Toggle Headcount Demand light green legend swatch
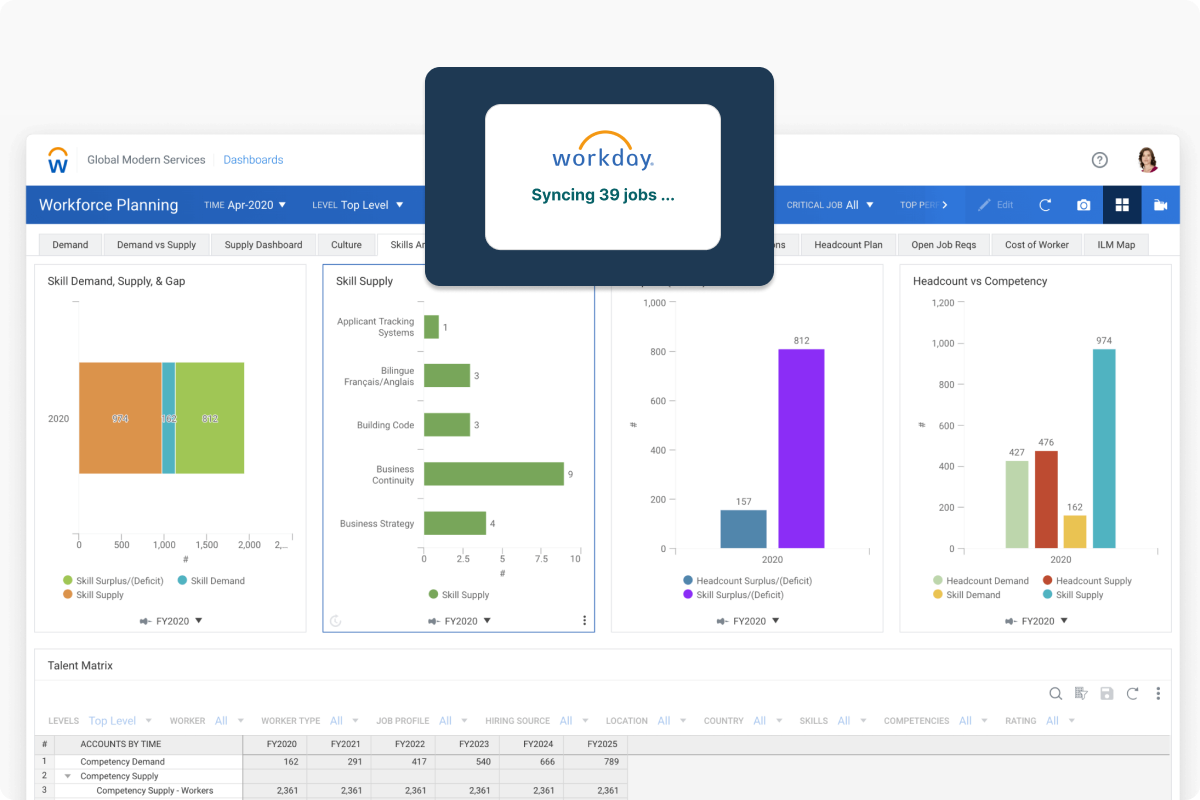 [938, 581]
